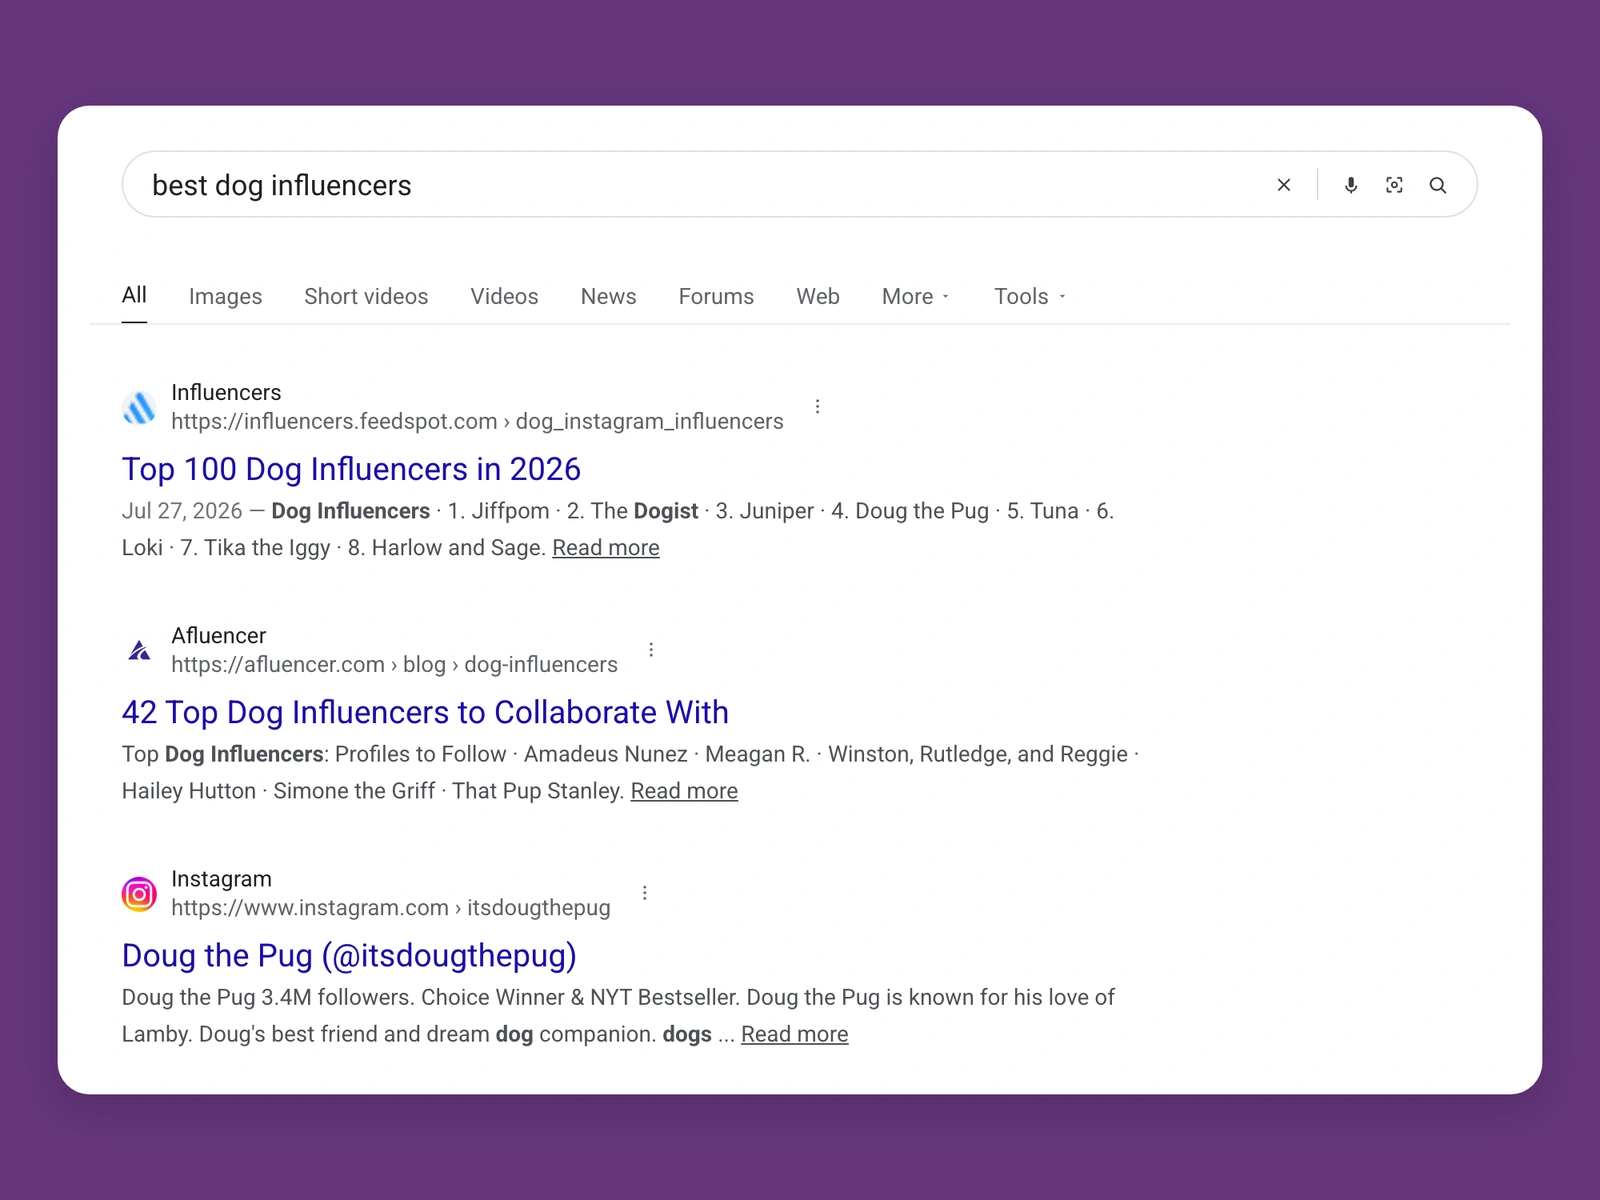Start voice search with the microphone icon
This screenshot has width=1600, height=1200.
(x=1351, y=185)
